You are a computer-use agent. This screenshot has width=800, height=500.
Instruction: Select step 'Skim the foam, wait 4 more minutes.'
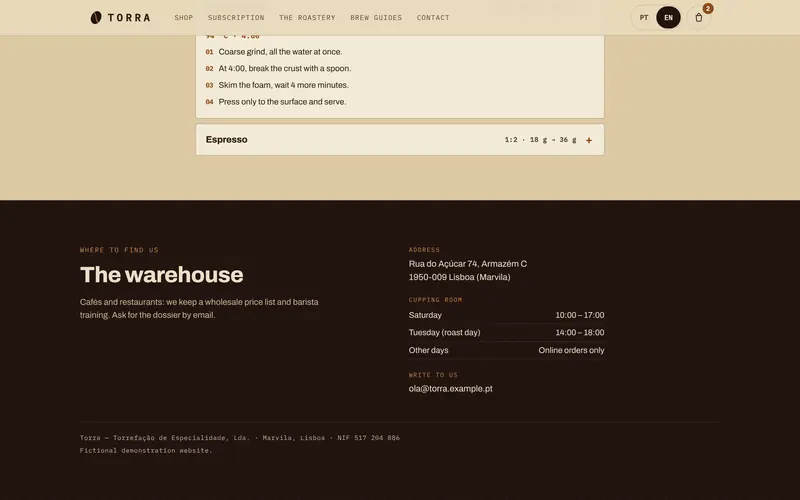click(x=284, y=85)
